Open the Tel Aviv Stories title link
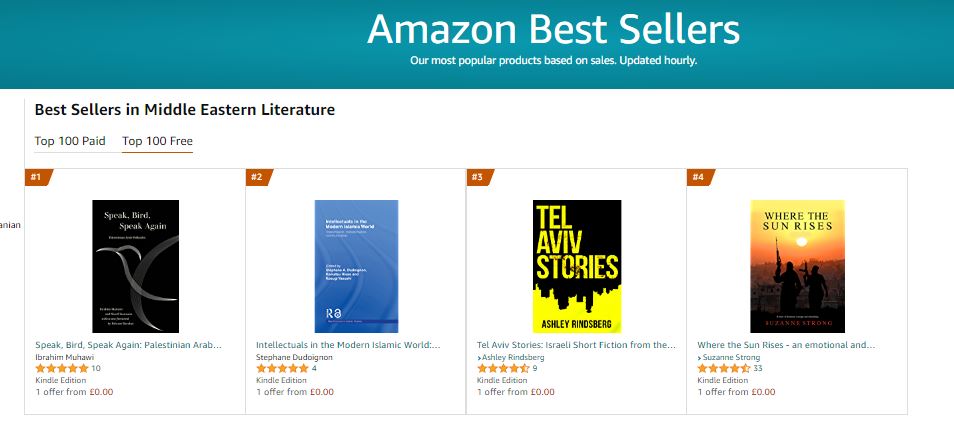This screenshot has width=954, height=434. pos(576,344)
